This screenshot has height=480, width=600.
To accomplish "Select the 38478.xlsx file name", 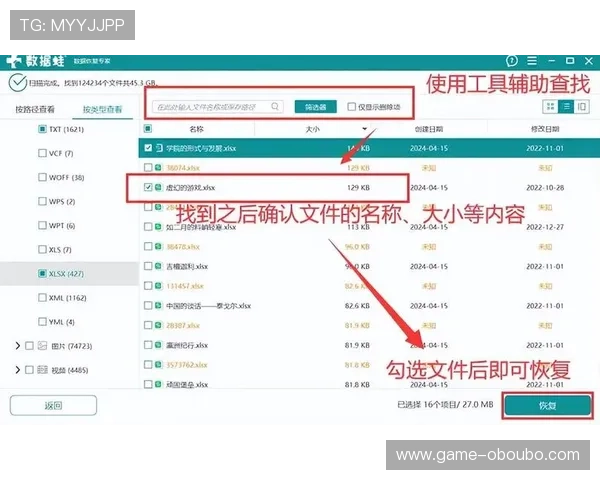I will (183, 247).
